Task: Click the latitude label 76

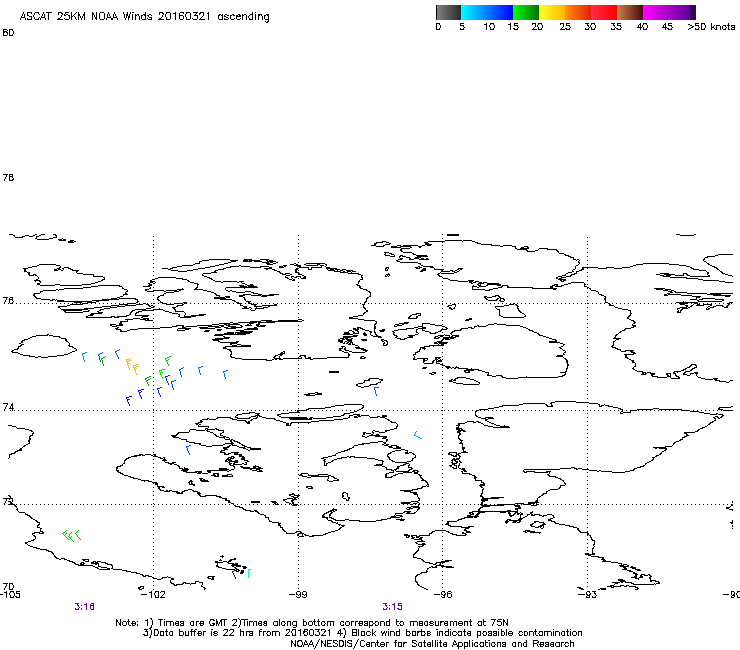Action: point(8,301)
